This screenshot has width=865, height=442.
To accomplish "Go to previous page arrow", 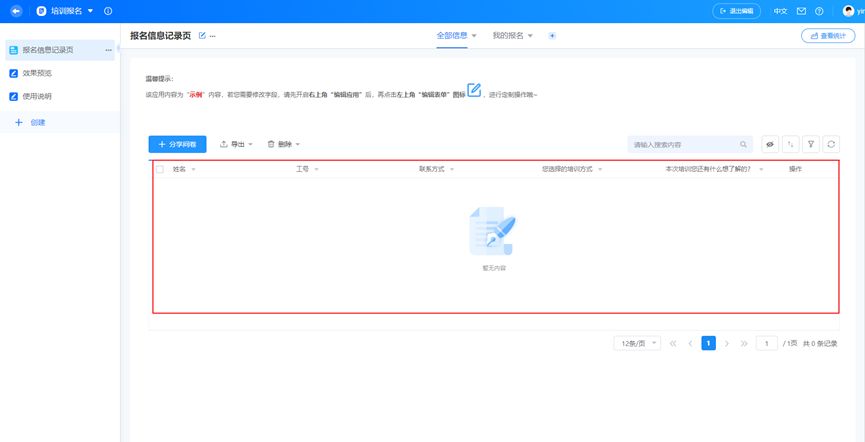I will (690, 343).
